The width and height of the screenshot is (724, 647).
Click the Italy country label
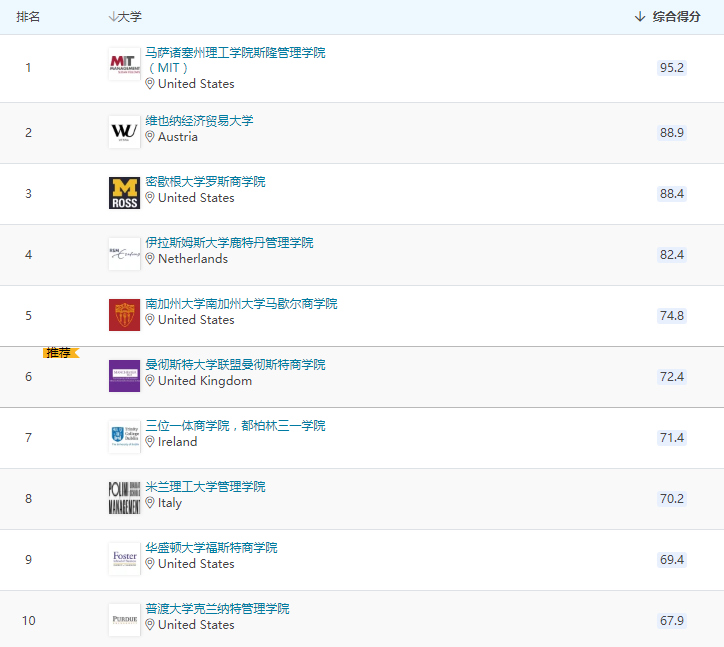point(170,502)
